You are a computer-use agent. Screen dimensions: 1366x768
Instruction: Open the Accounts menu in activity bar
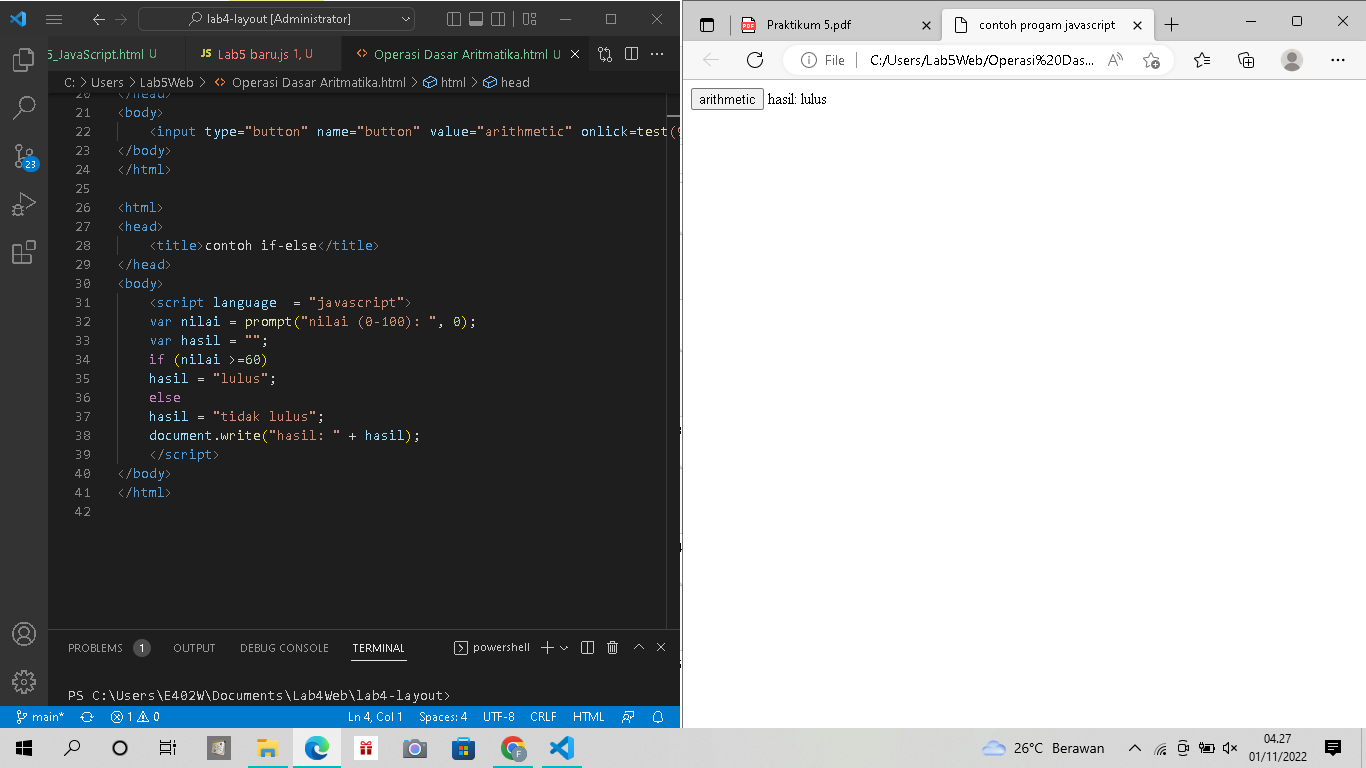click(24, 634)
